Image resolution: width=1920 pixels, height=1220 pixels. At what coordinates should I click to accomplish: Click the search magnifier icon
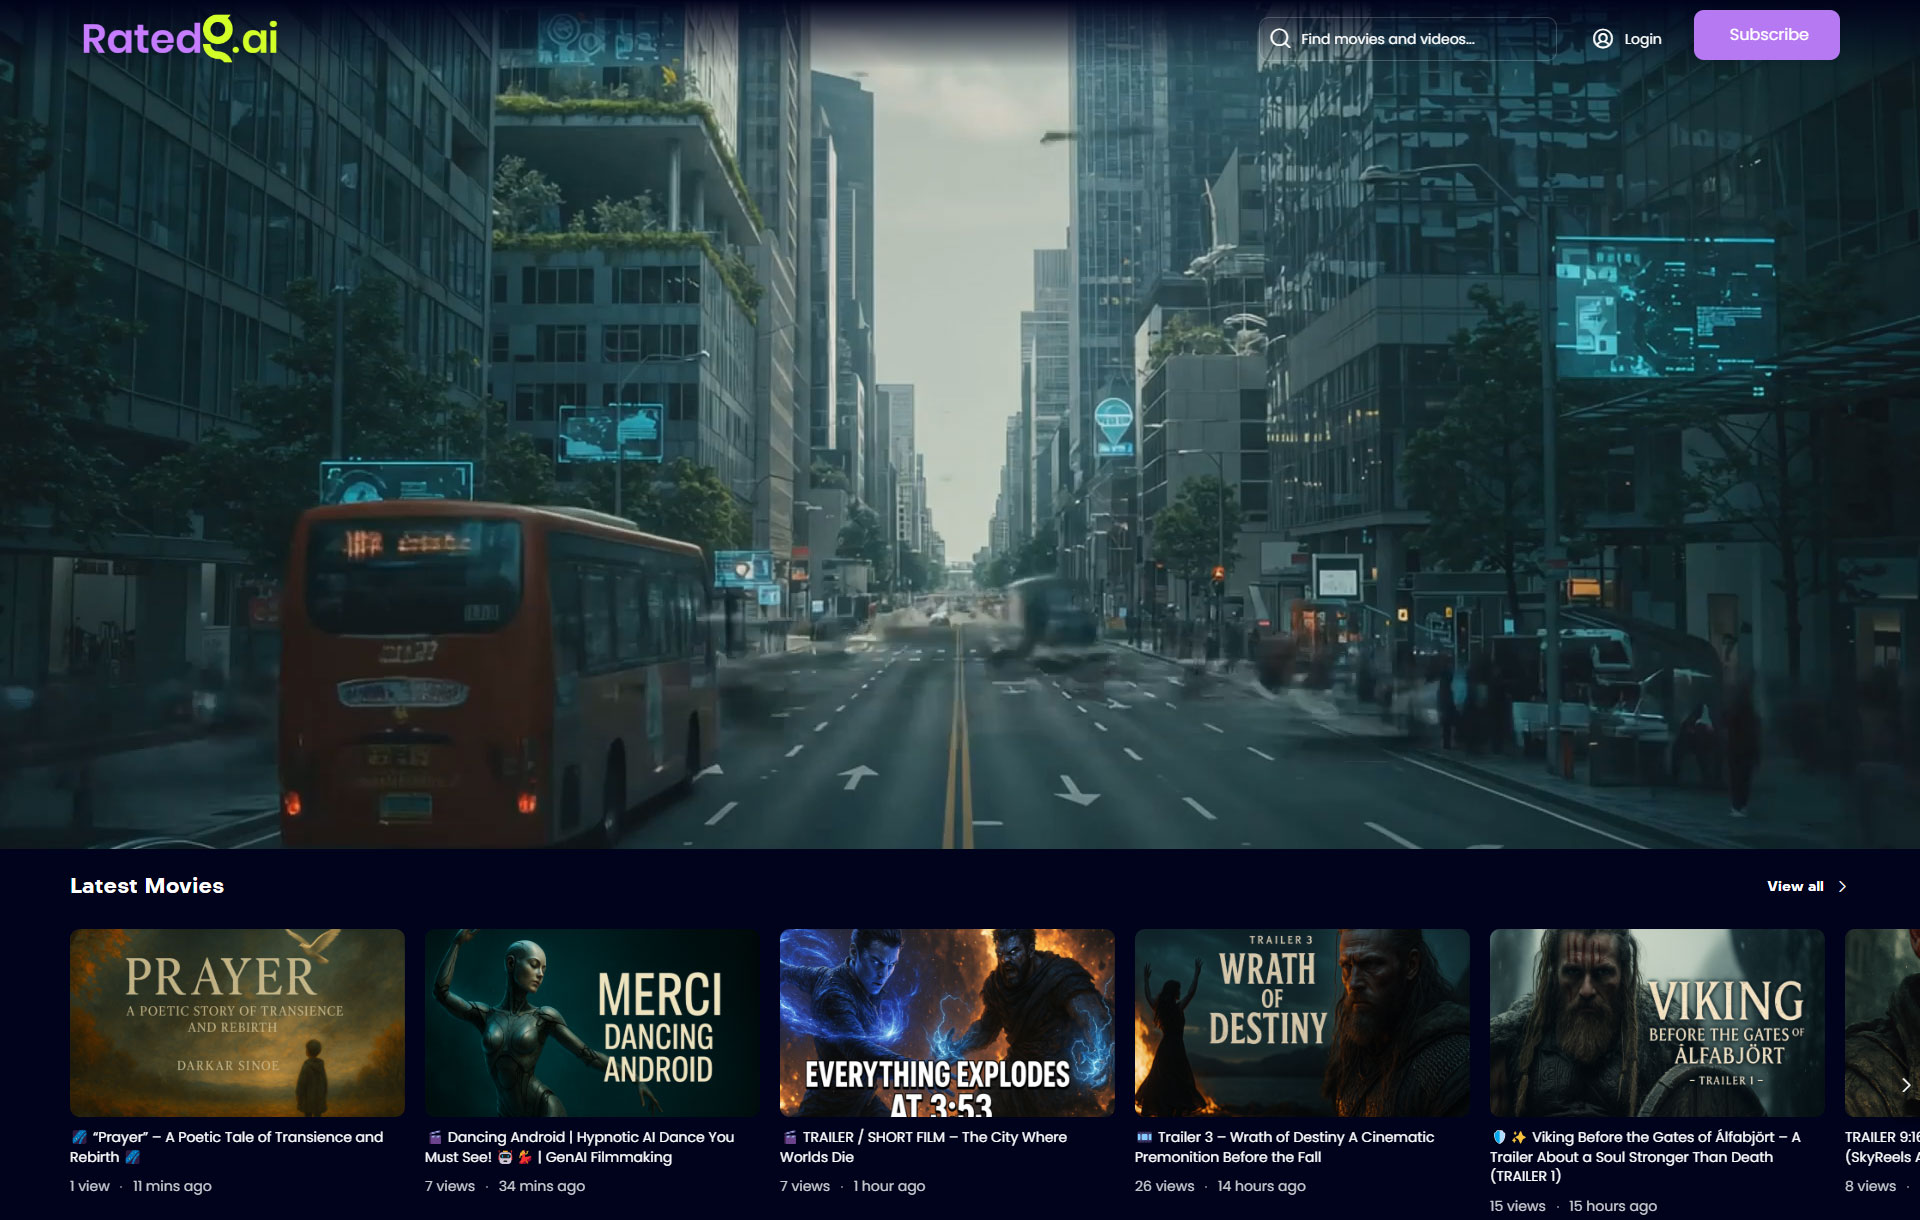pos(1280,38)
